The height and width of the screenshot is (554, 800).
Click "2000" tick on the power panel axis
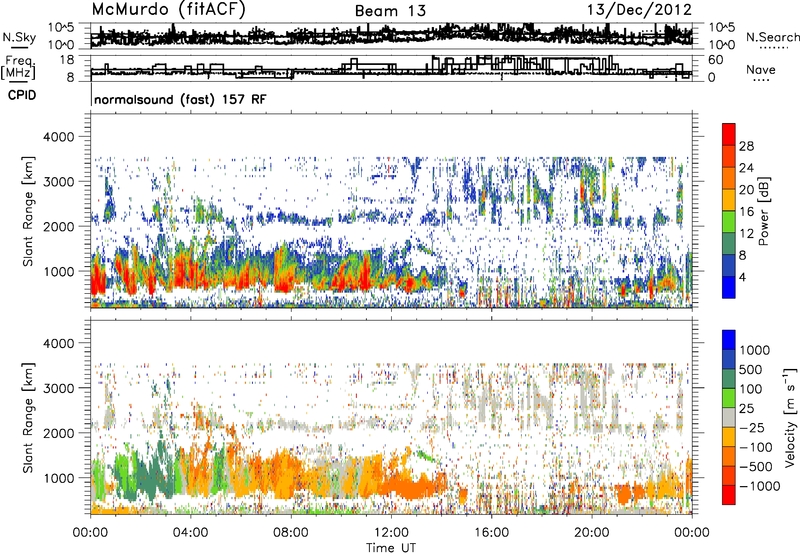click(58, 226)
